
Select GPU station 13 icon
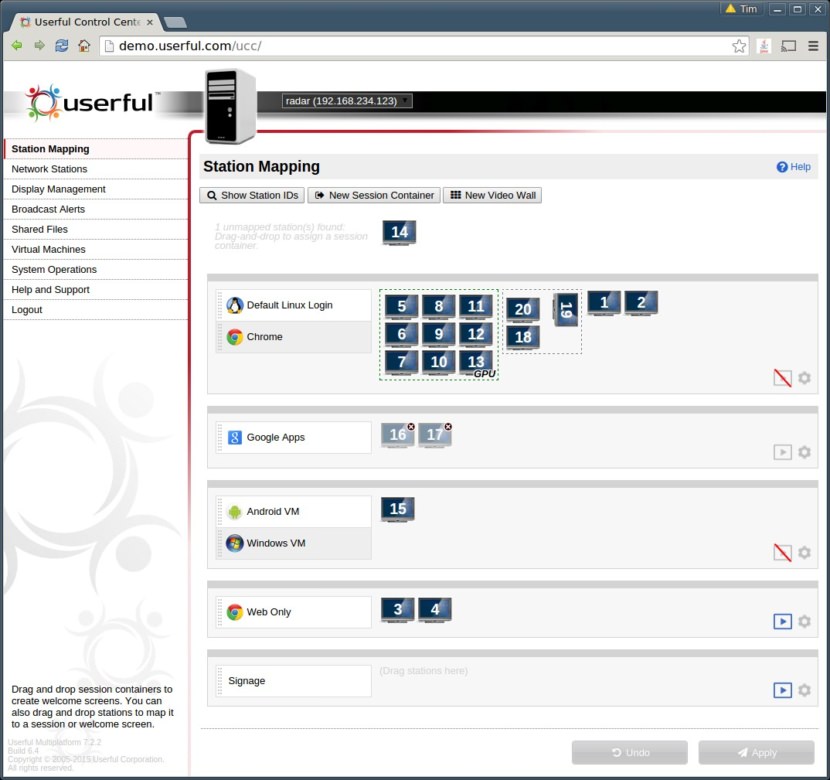point(475,362)
